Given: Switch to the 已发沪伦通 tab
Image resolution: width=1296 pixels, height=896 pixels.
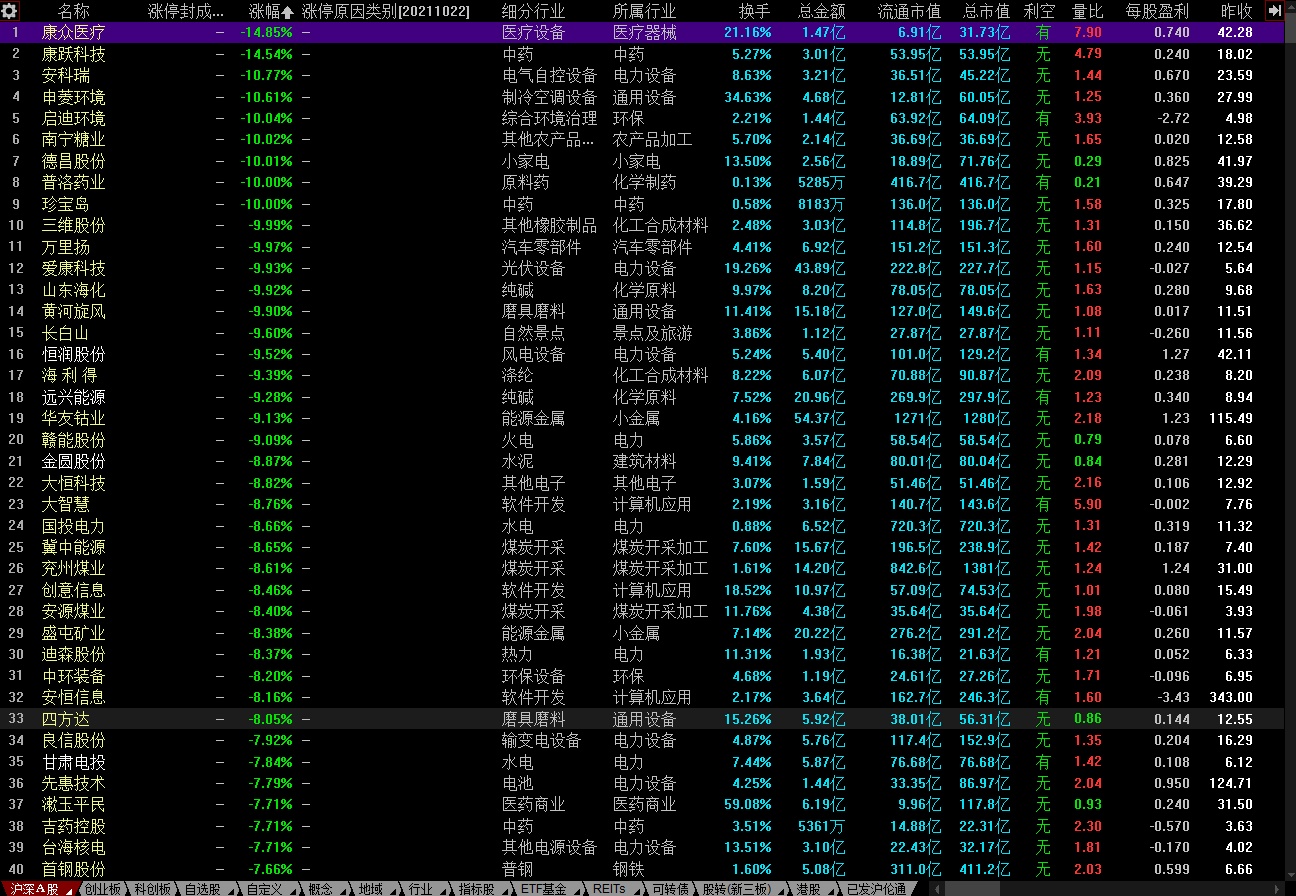Looking at the screenshot, I should coord(876,888).
